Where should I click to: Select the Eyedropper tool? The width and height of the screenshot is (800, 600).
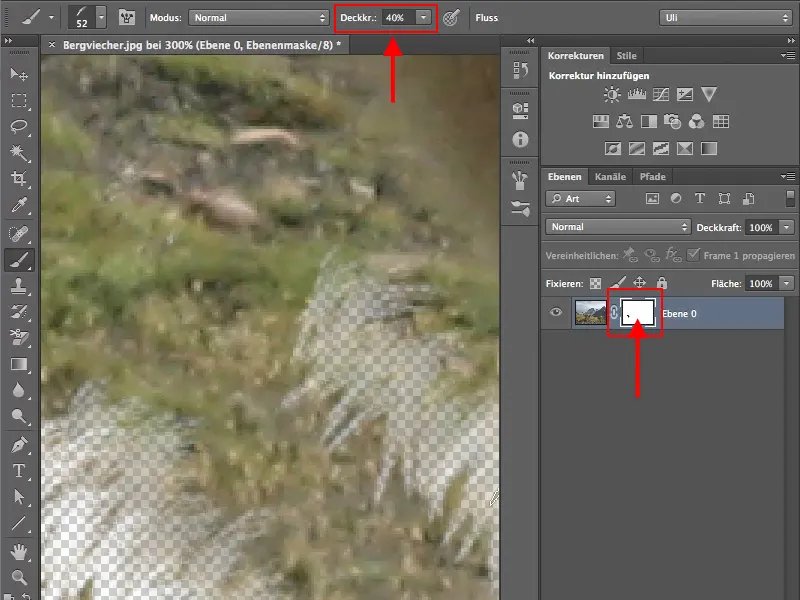[x=19, y=205]
